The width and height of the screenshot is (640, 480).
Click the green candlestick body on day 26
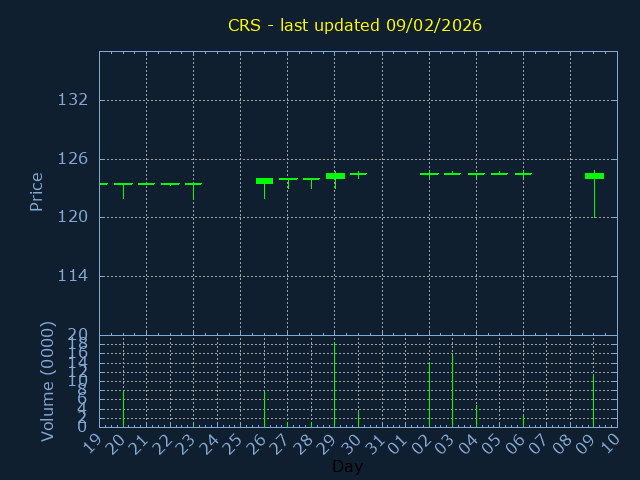[x=264, y=181]
